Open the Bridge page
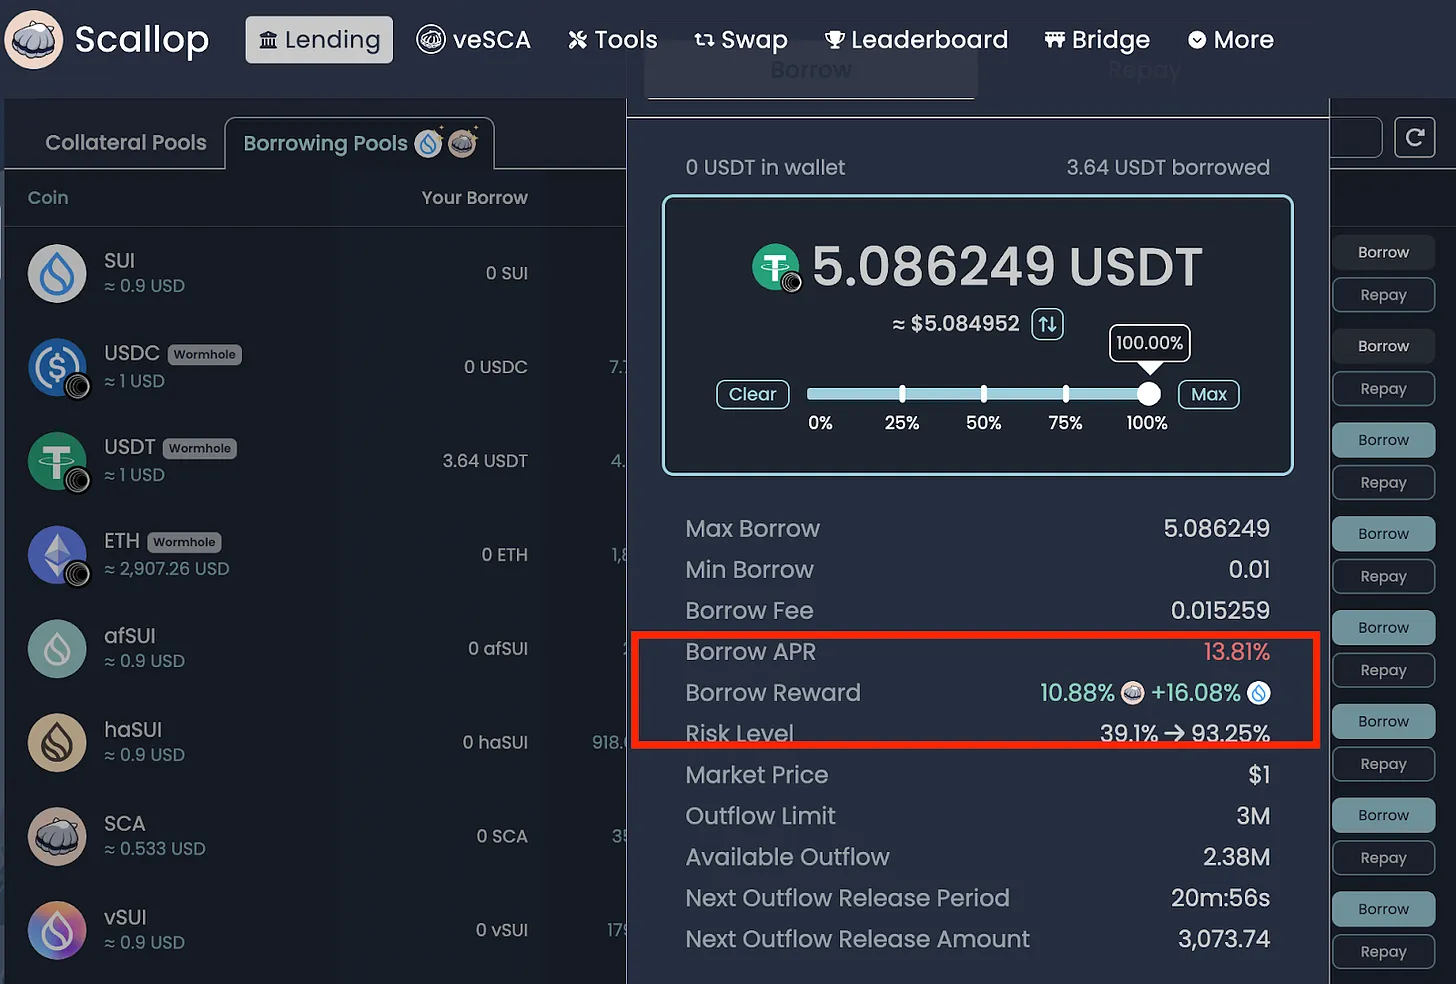This screenshot has height=984, width=1456. [1097, 40]
